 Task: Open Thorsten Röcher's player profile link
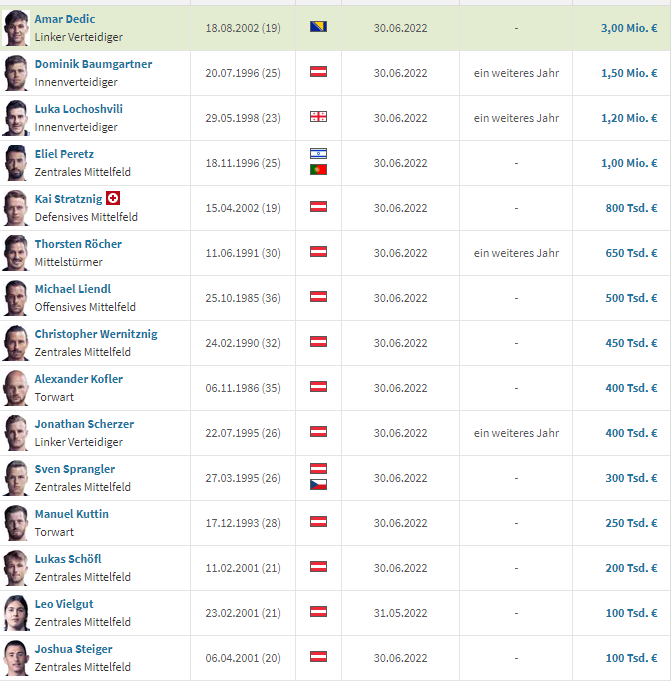coord(78,244)
